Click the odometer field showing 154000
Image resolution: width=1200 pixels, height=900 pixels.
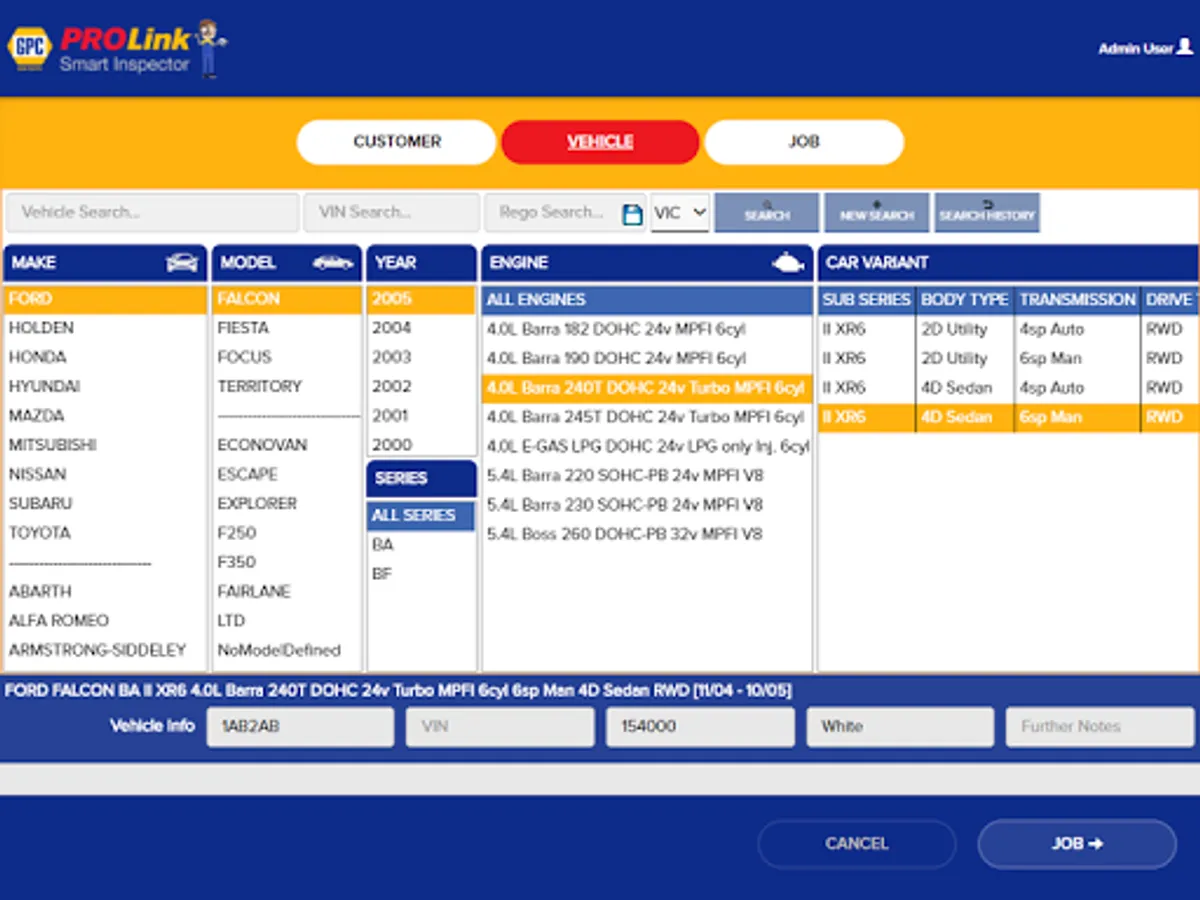700,727
